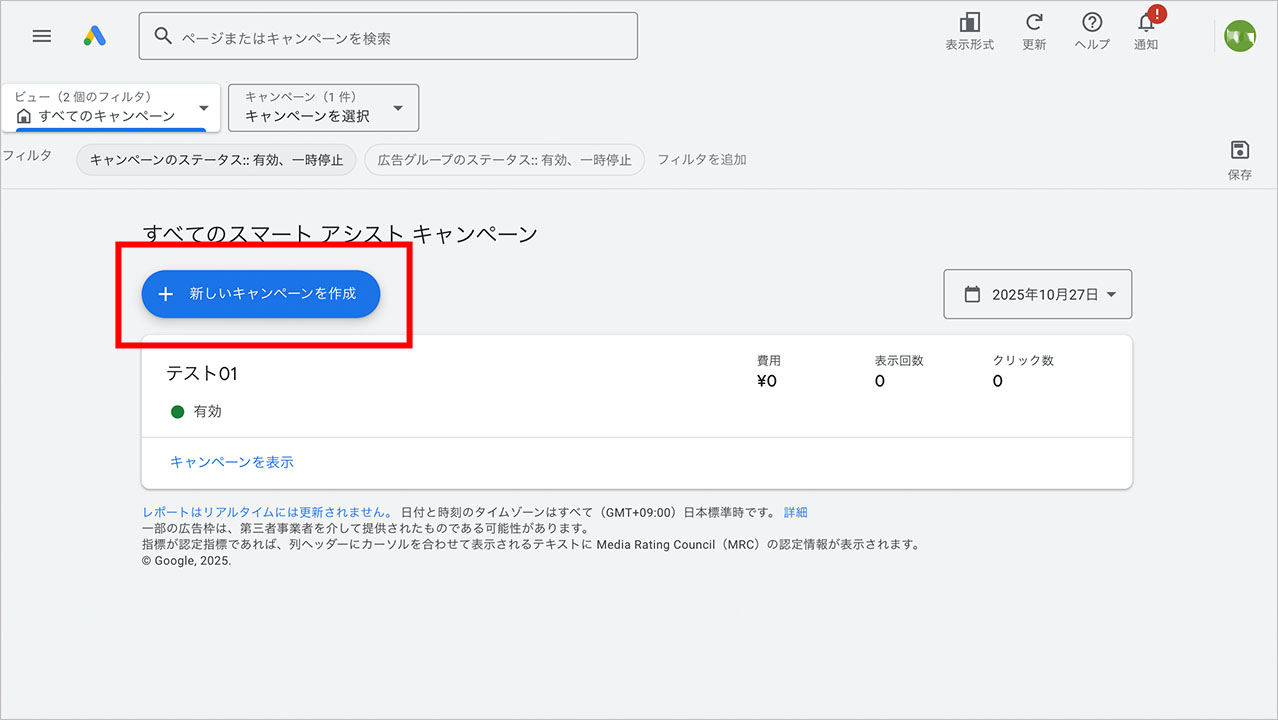The height and width of the screenshot is (720, 1278).
Task: Refresh the report with the 更新 icon
Action: point(1034,30)
